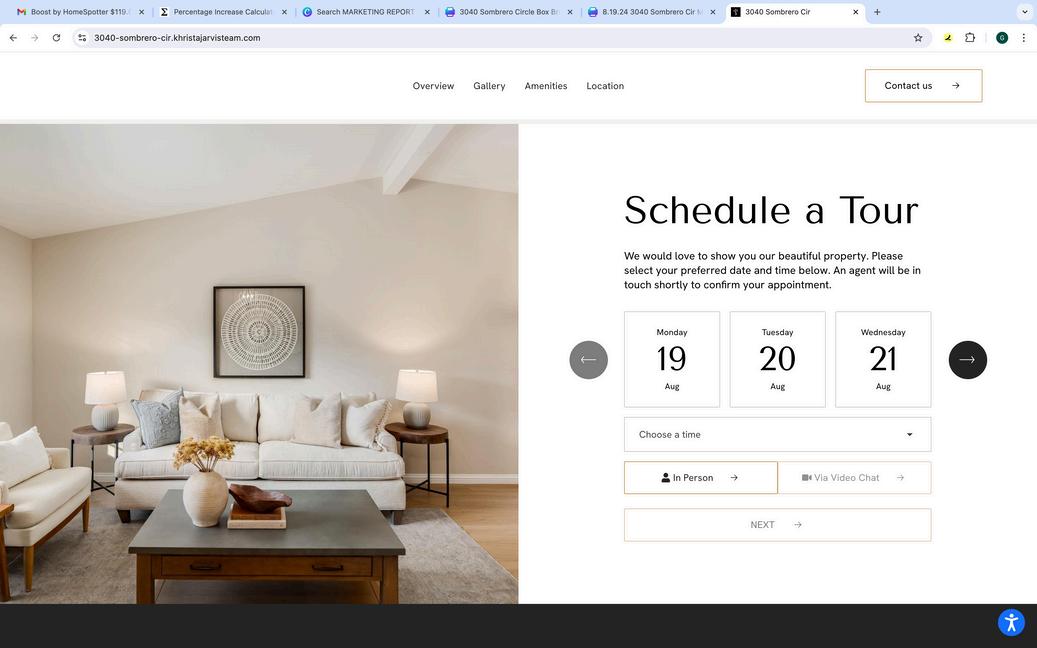Reload the page
The height and width of the screenshot is (648, 1037).
pyautogui.click(x=56, y=38)
